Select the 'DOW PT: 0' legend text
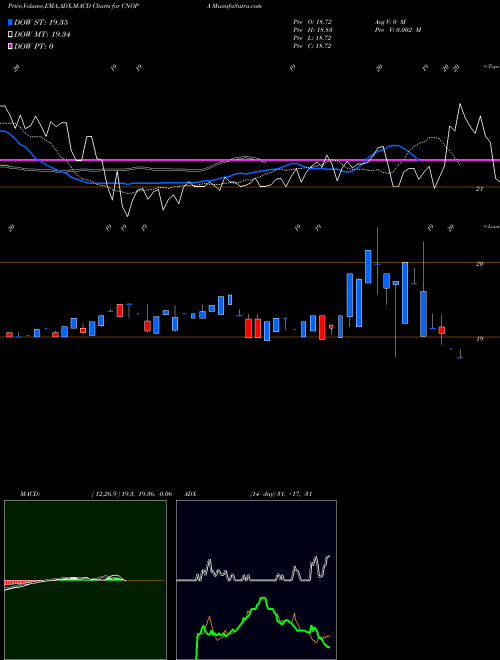This screenshot has width=500, height=660. (x=34, y=46)
